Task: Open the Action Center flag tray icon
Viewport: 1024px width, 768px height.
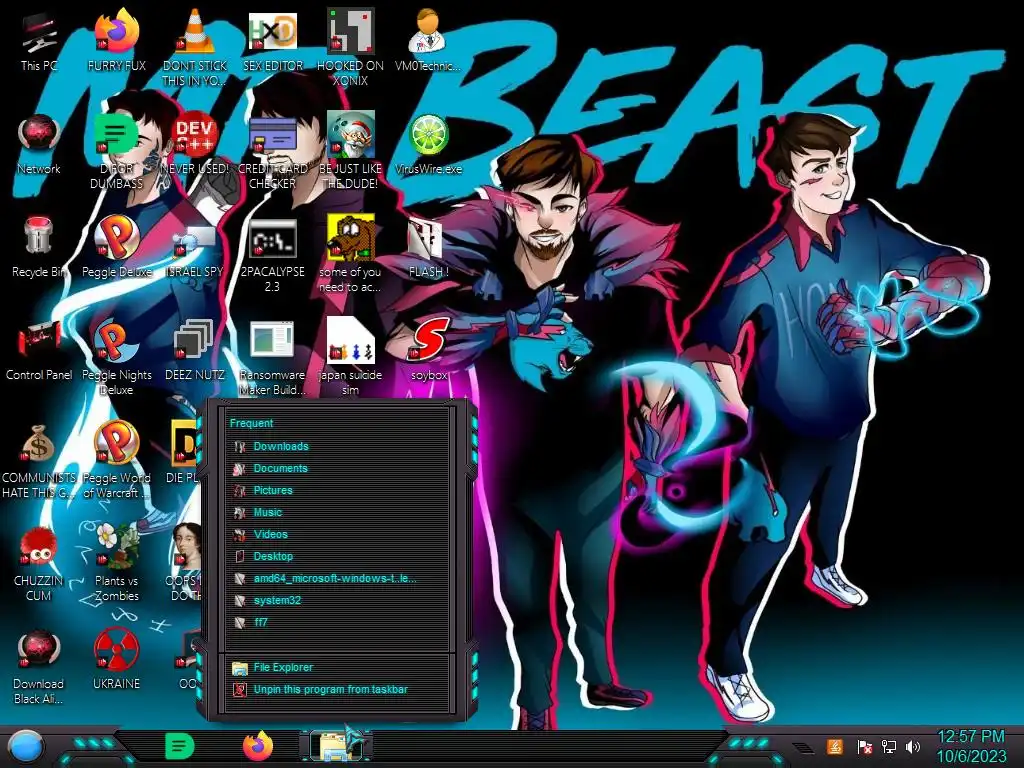Action: click(864, 746)
